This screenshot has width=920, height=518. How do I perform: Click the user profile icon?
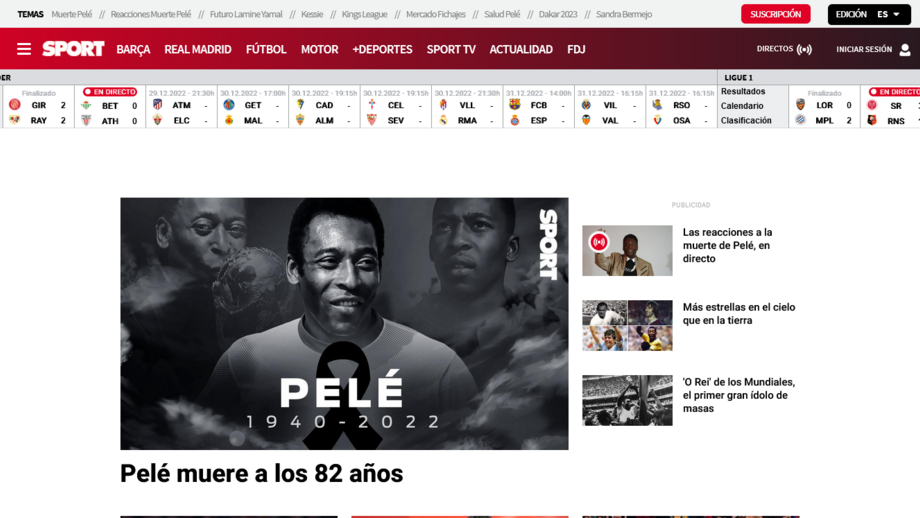905,50
